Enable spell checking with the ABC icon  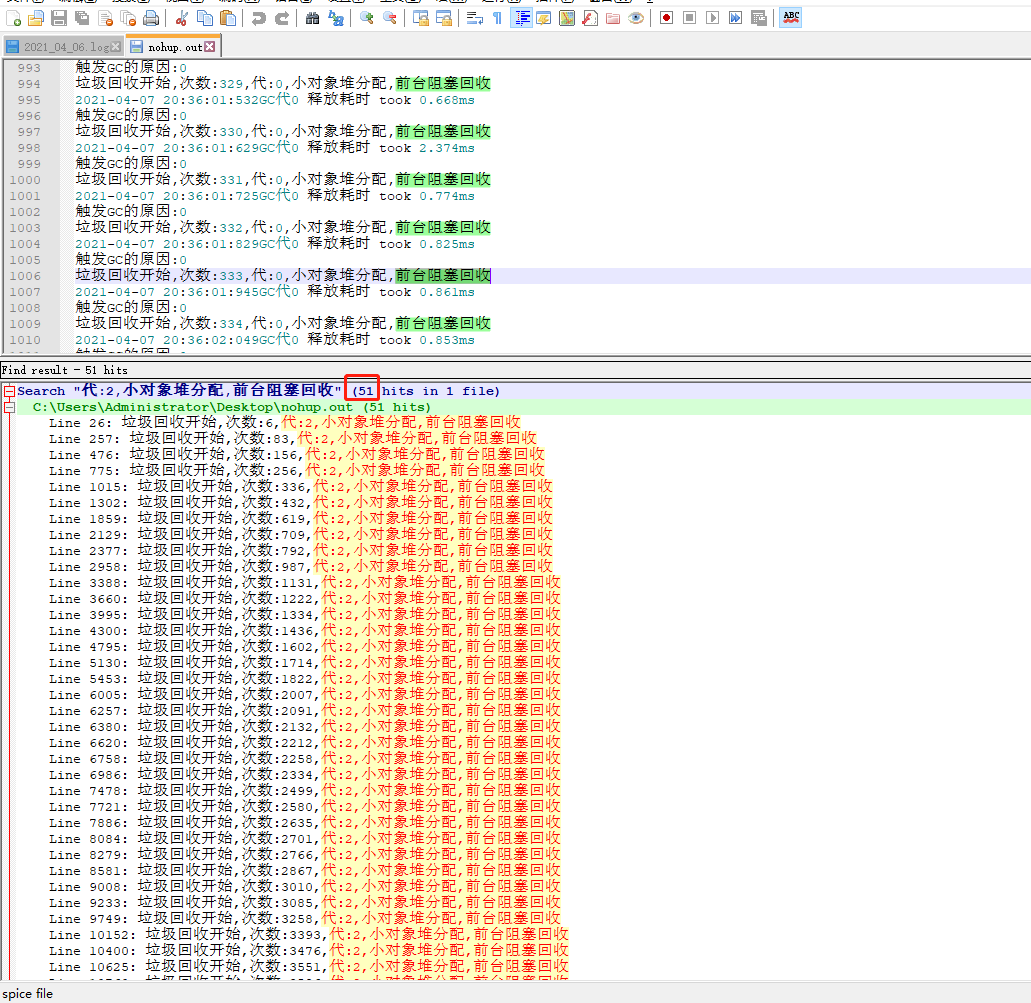point(789,17)
